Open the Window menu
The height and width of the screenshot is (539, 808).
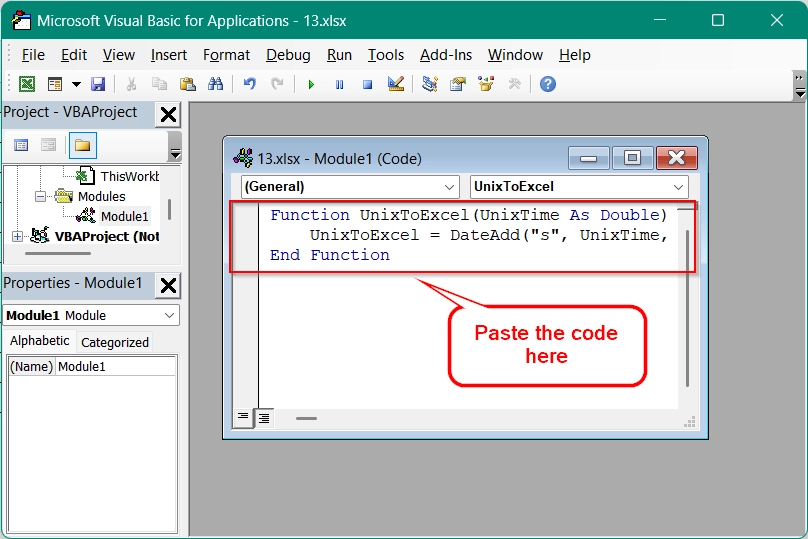point(515,55)
